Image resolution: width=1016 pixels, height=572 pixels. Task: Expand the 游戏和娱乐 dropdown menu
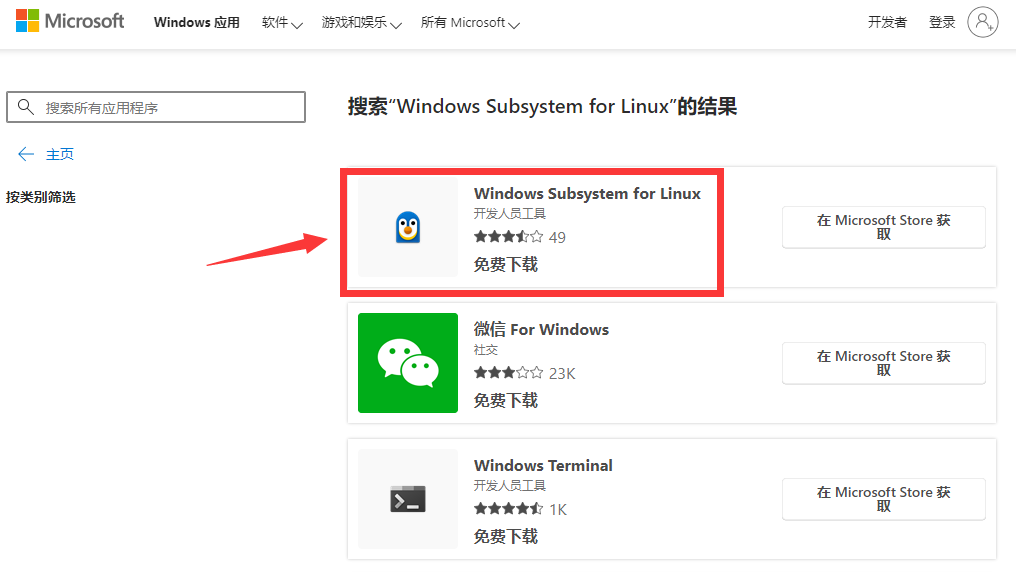point(362,23)
